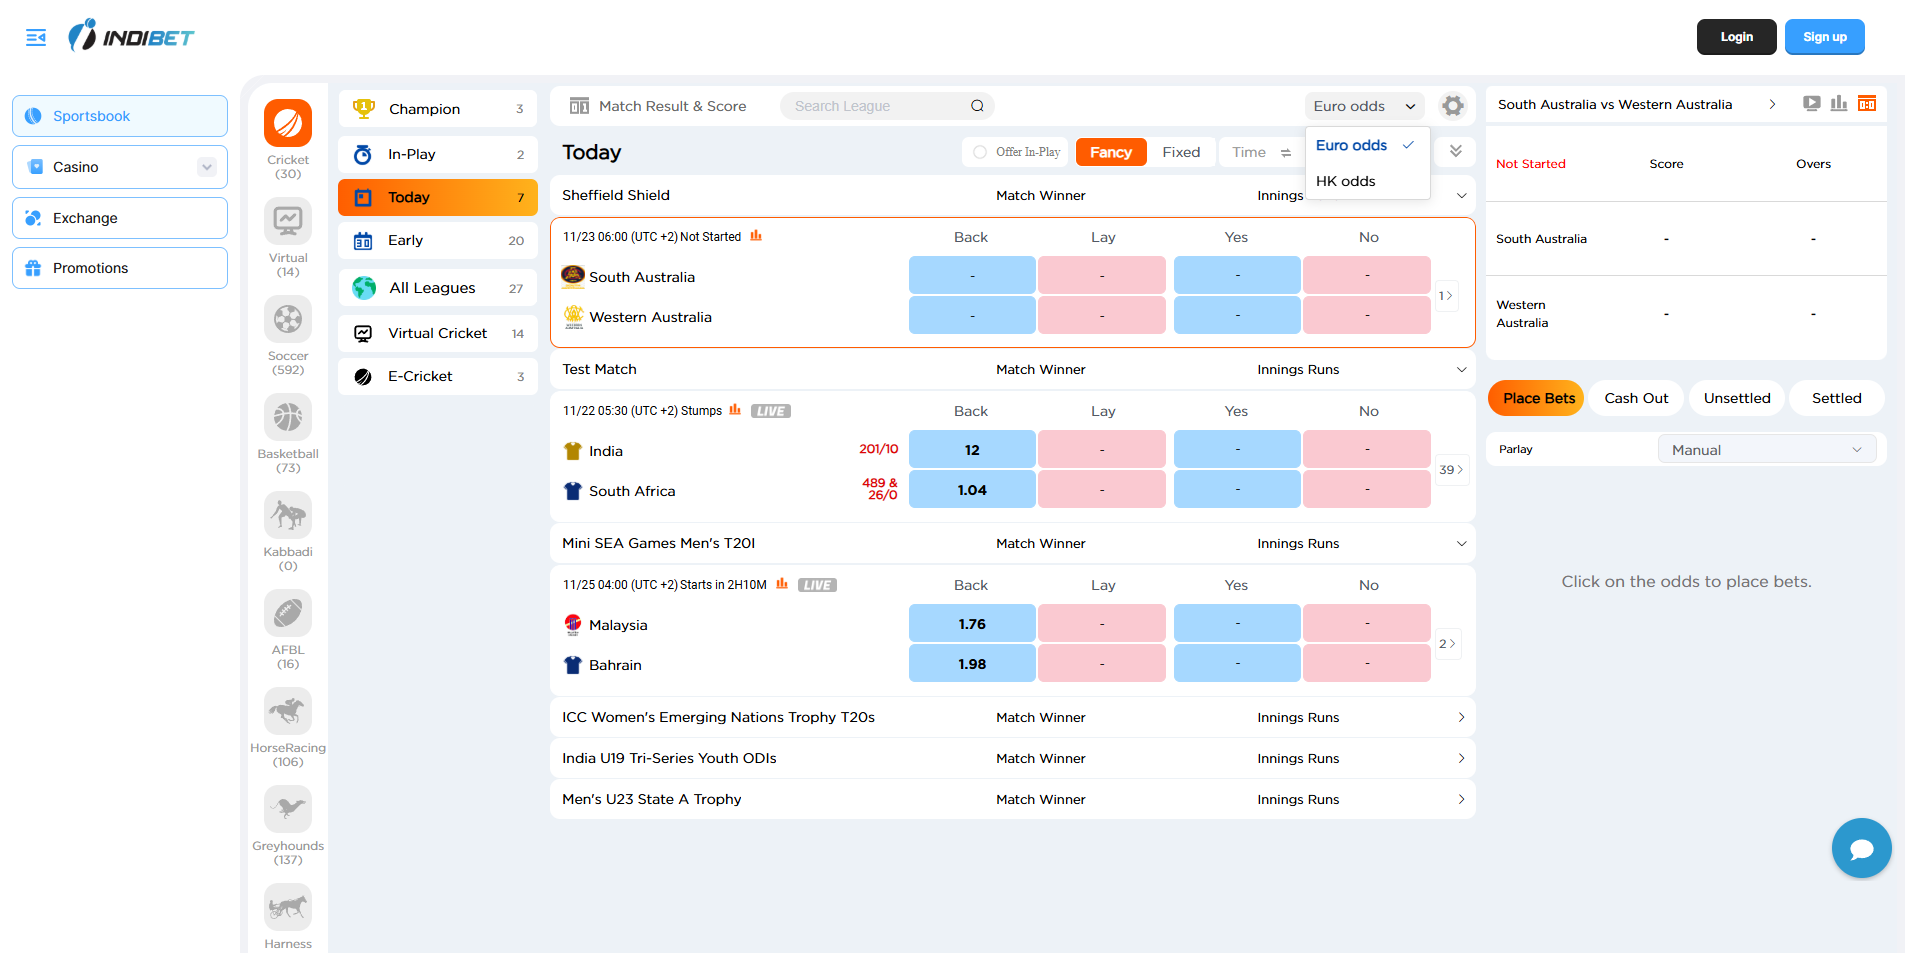The width and height of the screenshot is (1905, 953).
Task: Select the Basketball sport icon
Action: click(x=288, y=418)
